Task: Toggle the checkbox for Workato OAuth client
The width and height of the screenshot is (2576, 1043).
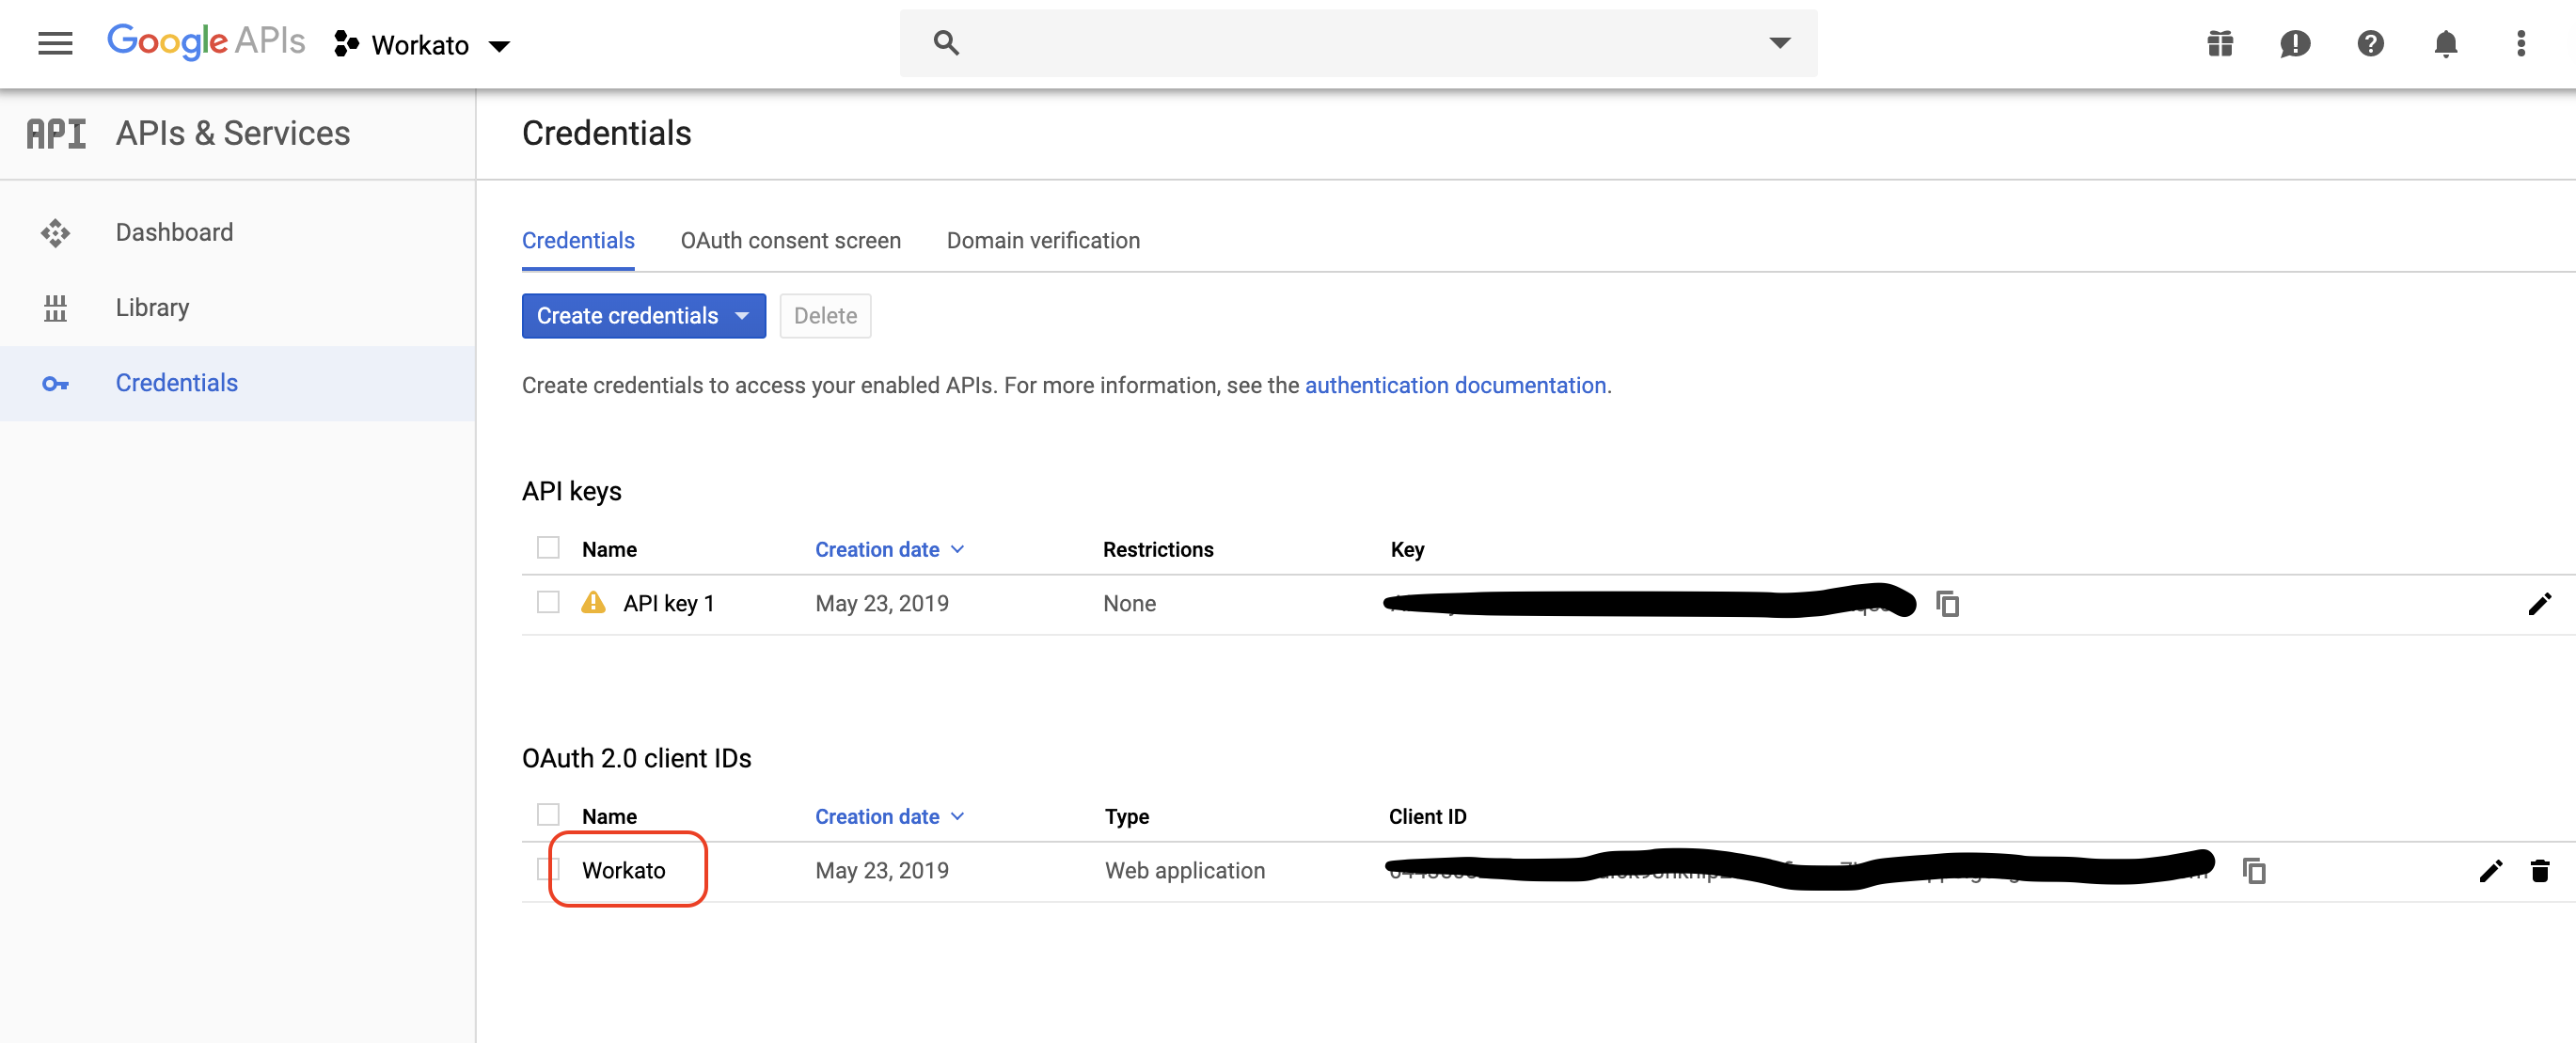Action: tap(550, 871)
